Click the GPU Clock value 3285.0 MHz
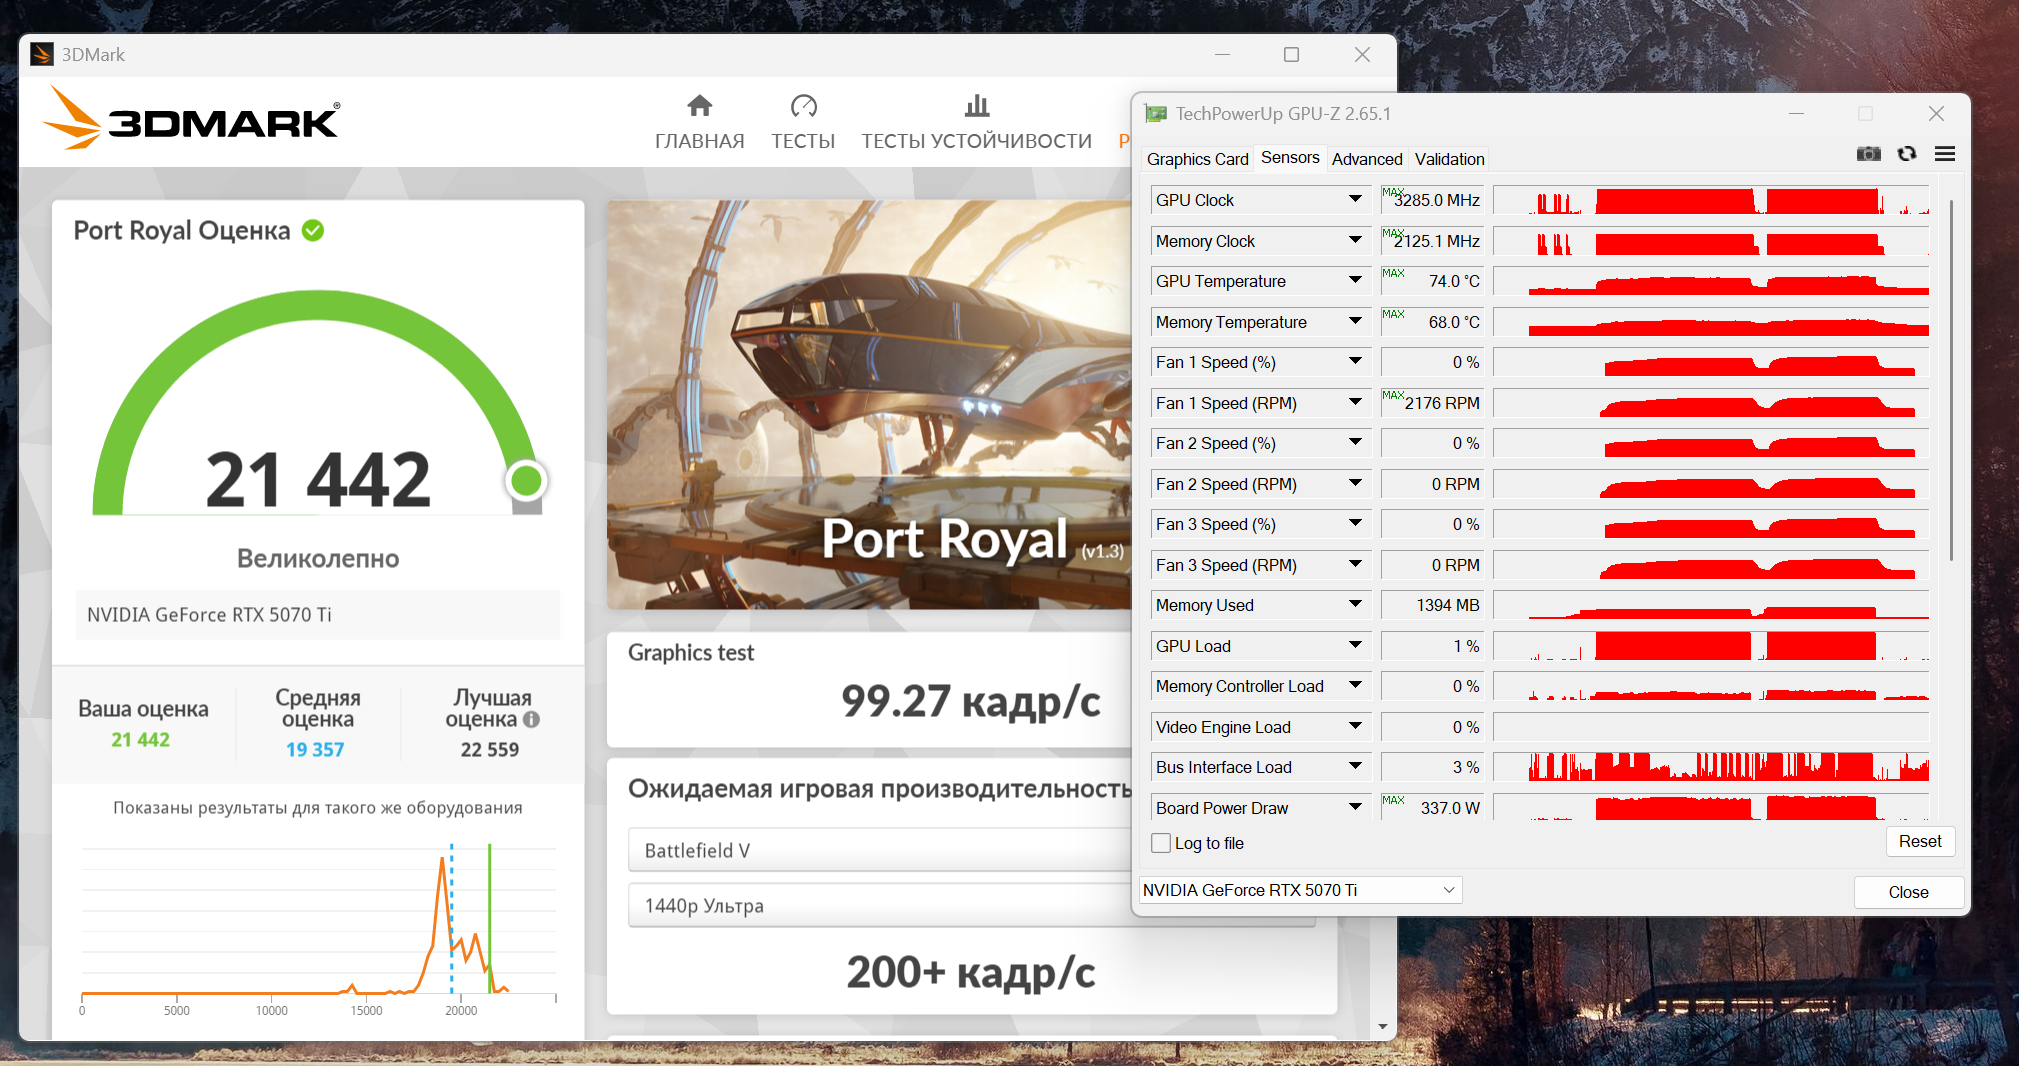The width and height of the screenshot is (2019, 1066). point(1431,200)
